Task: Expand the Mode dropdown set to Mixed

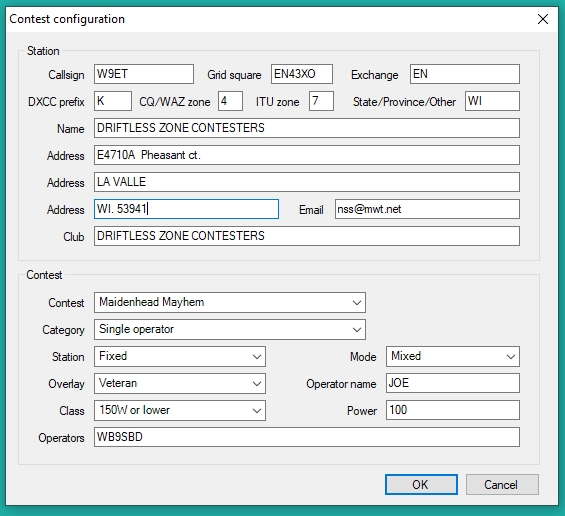Action: click(x=453, y=356)
